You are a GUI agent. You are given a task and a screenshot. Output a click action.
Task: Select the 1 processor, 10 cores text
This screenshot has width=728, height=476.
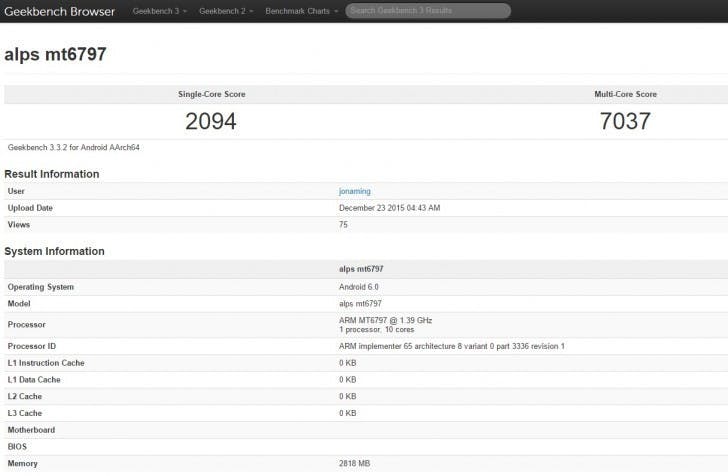[377, 330]
